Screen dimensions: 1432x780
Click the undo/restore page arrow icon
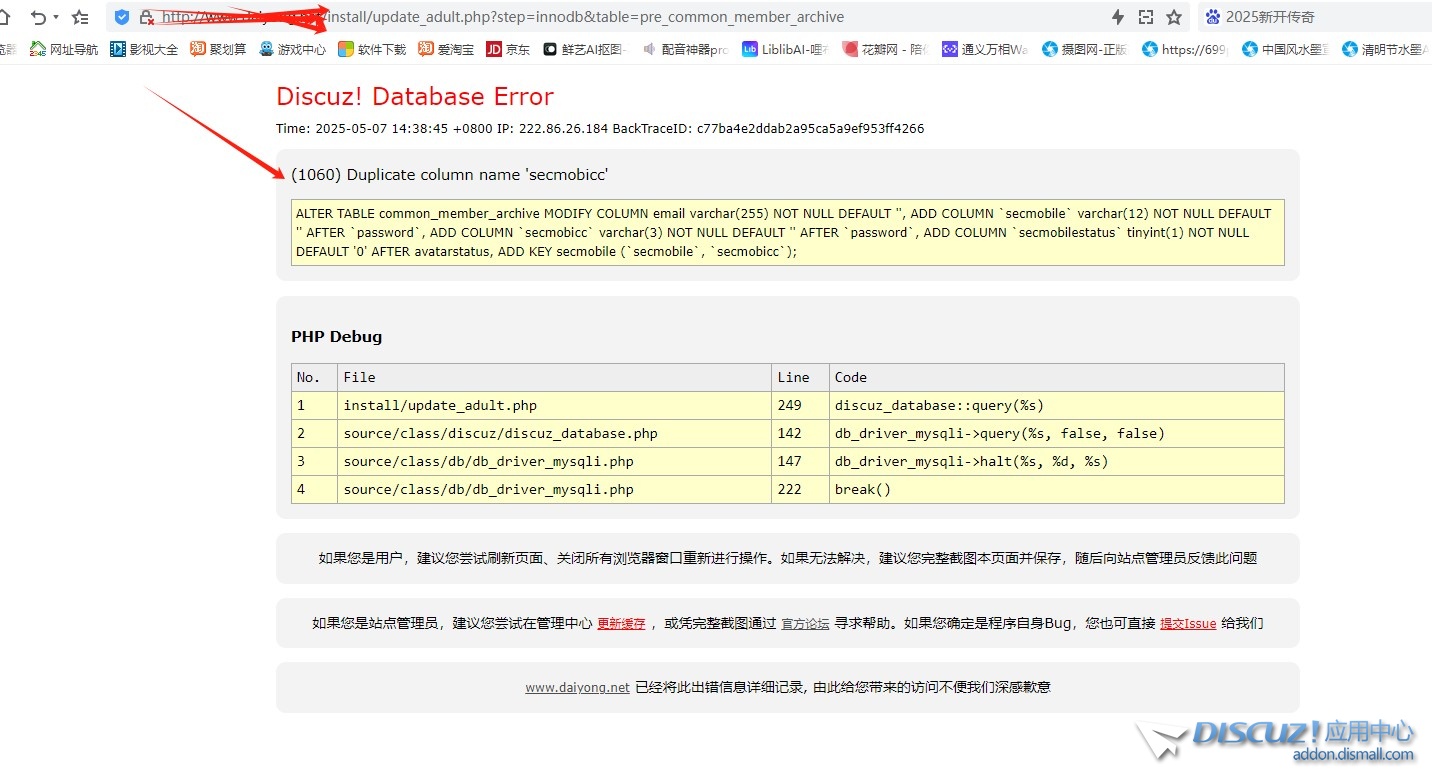39,17
